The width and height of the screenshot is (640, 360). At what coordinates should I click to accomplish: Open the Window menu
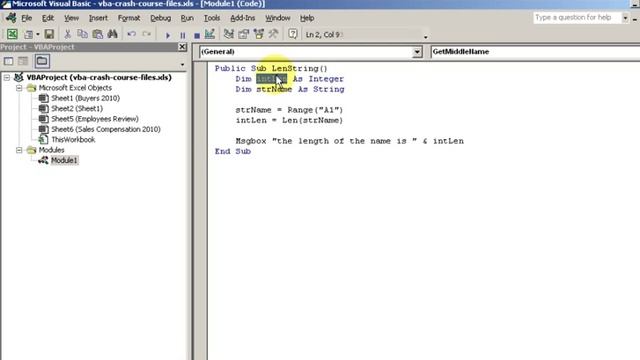278,18
